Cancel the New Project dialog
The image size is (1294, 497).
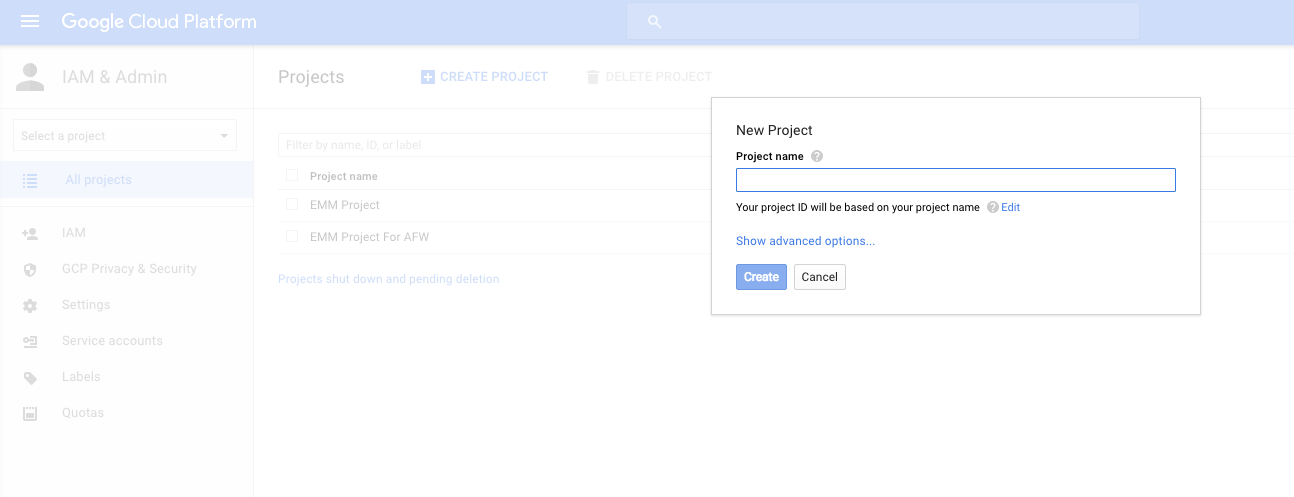coord(819,277)
